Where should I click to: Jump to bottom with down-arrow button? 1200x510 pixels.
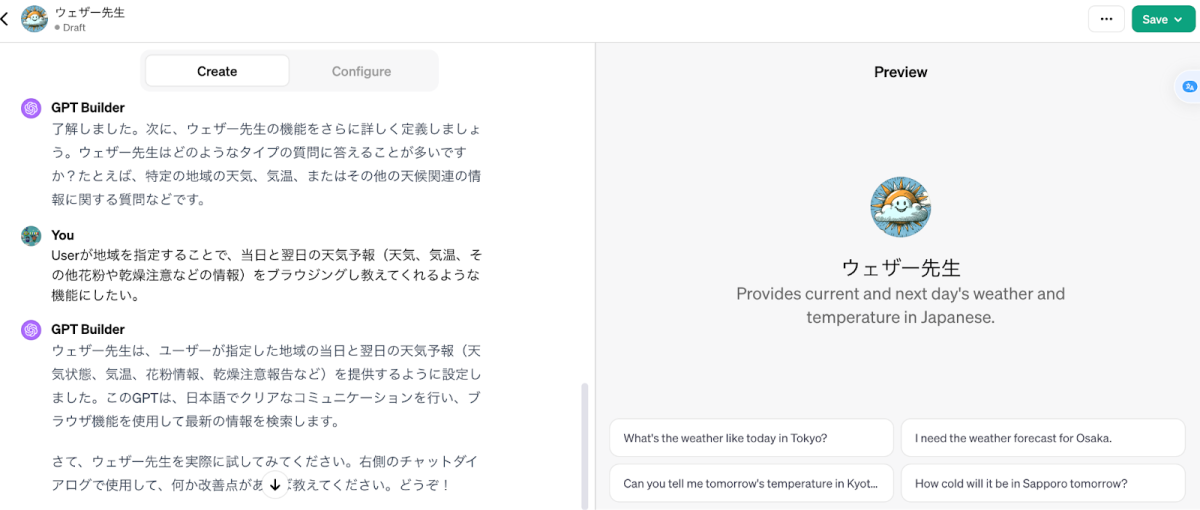pyautogui.click(x=275, y=484)
